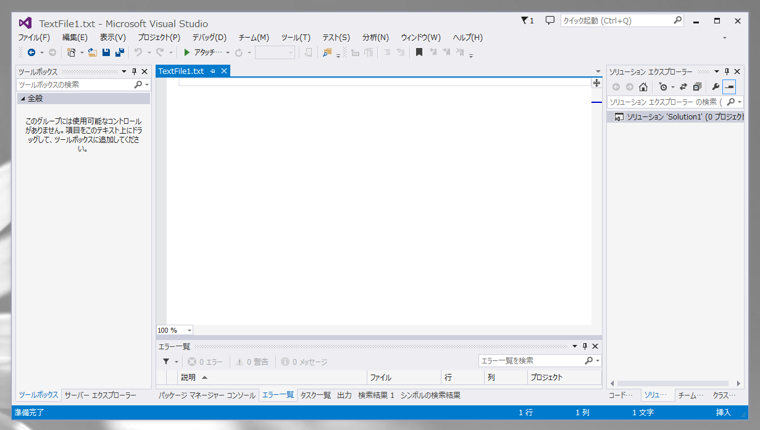Click the Redo arrow icon
The height and width of the screenshot is (430, 760).
(160, 52)
